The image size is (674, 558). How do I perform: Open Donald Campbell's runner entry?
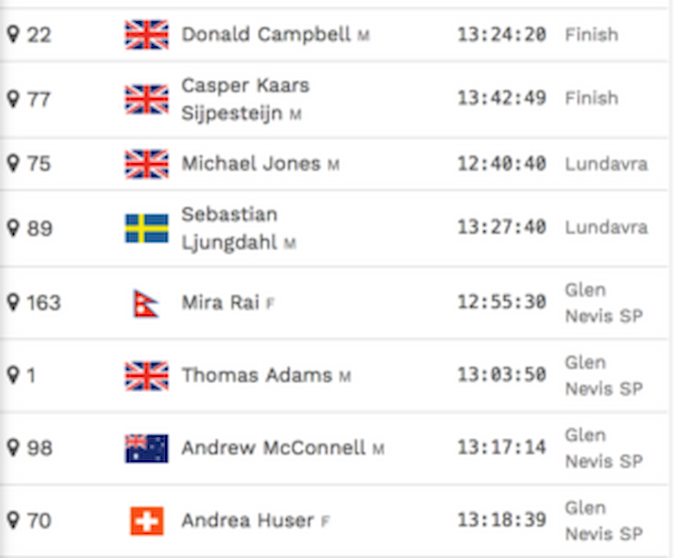(276, 34)
